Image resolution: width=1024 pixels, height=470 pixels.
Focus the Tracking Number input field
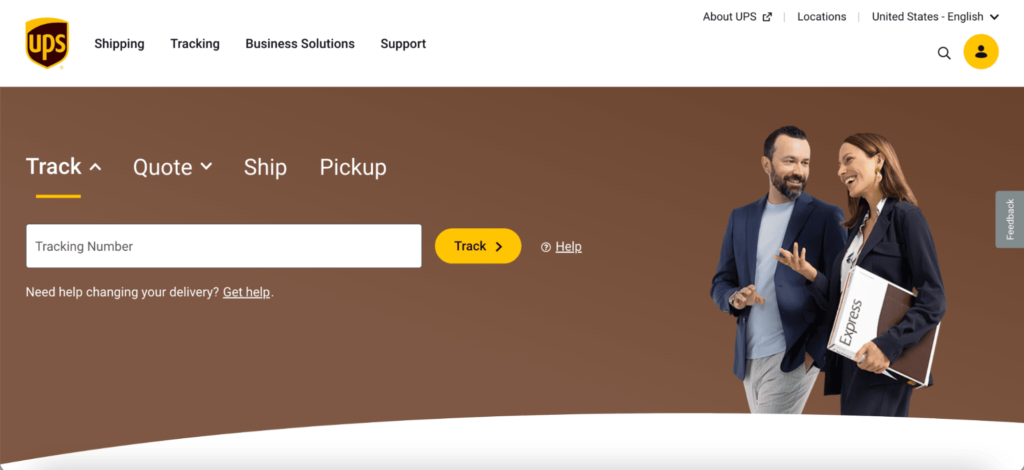pos(224,246)
